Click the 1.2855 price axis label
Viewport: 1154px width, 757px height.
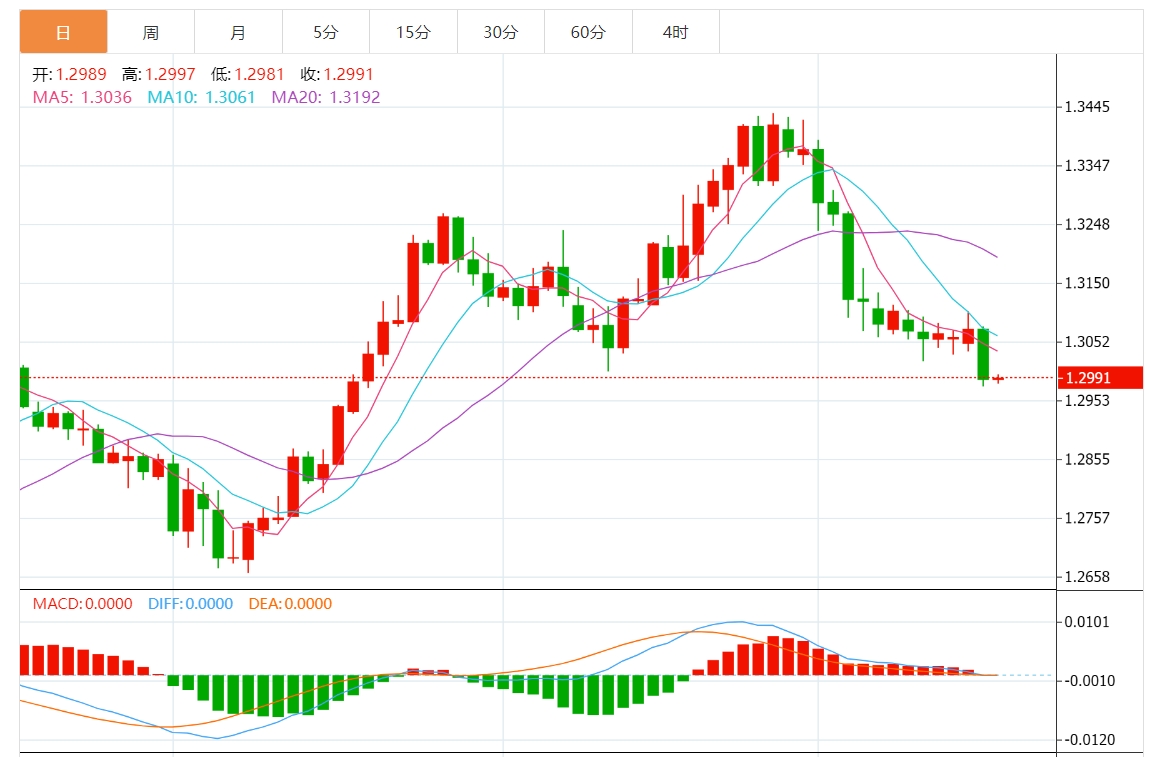1088,459
